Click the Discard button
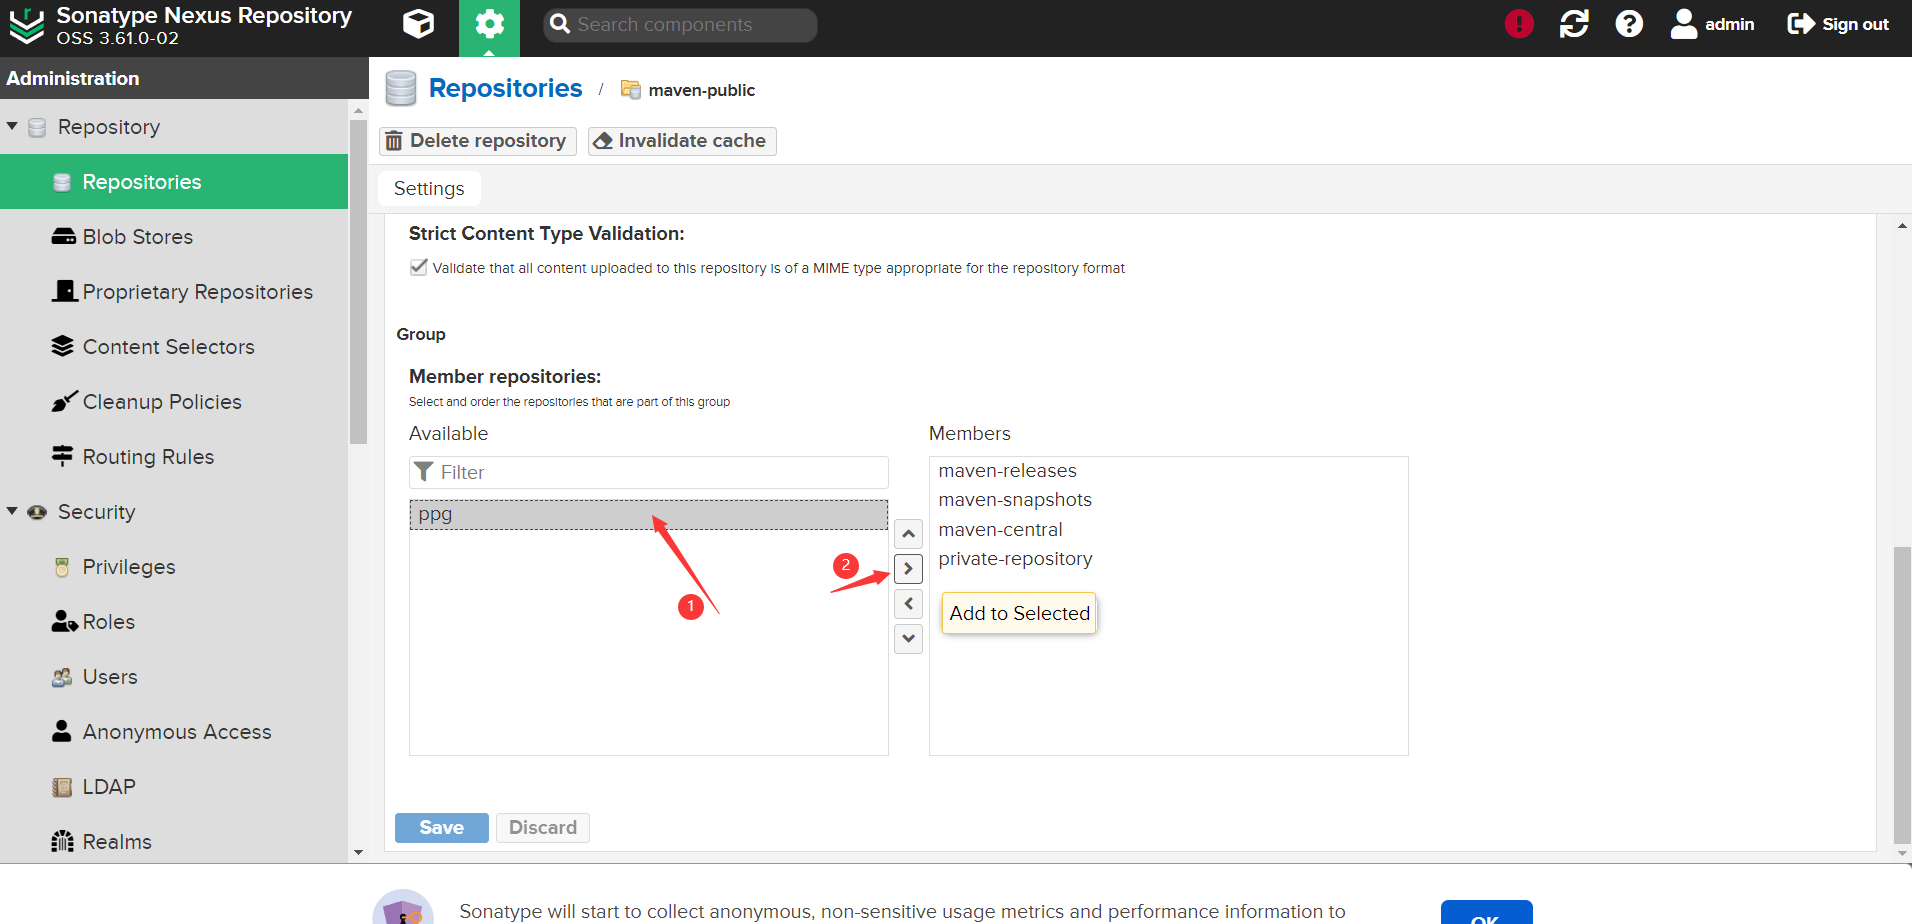The height and width of the screenshot is (924, 1912). coord(543,828)
